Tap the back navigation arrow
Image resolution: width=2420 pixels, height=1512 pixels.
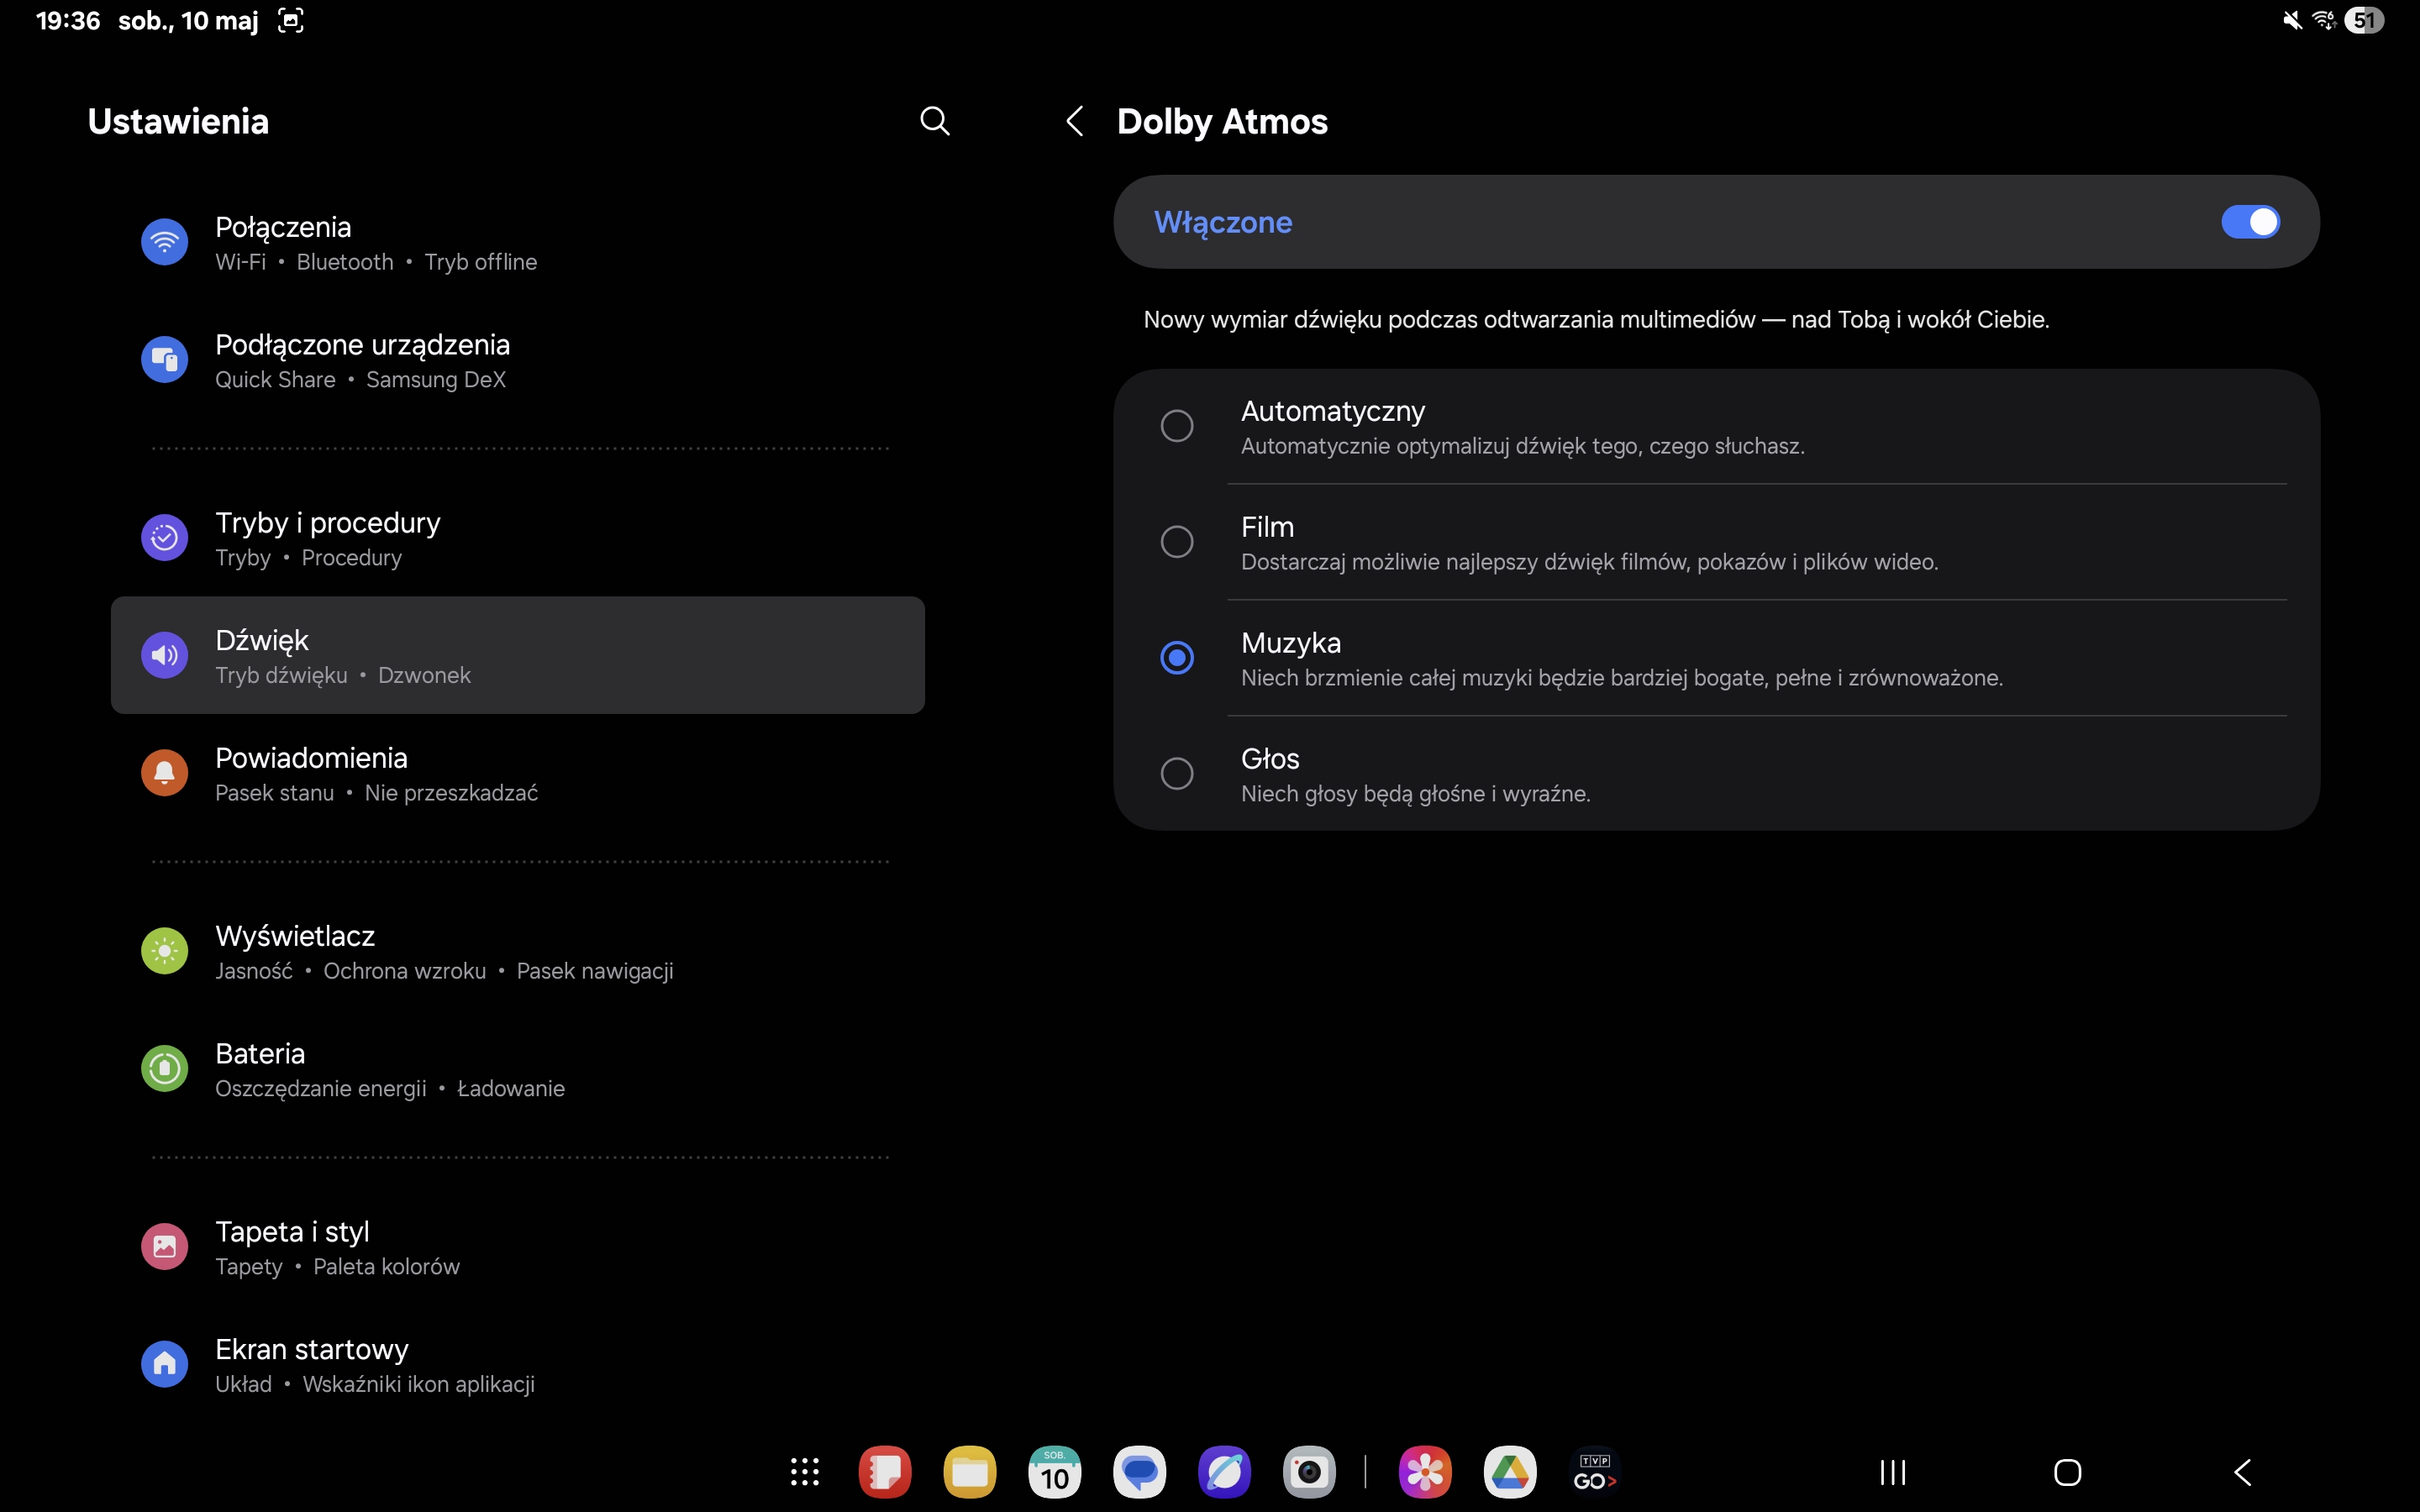coord(2243,1472)
